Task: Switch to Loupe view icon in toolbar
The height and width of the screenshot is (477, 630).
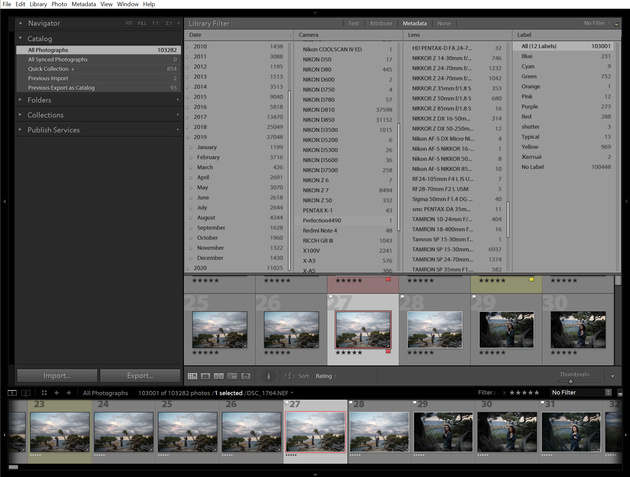Action: tap(205, 376)
